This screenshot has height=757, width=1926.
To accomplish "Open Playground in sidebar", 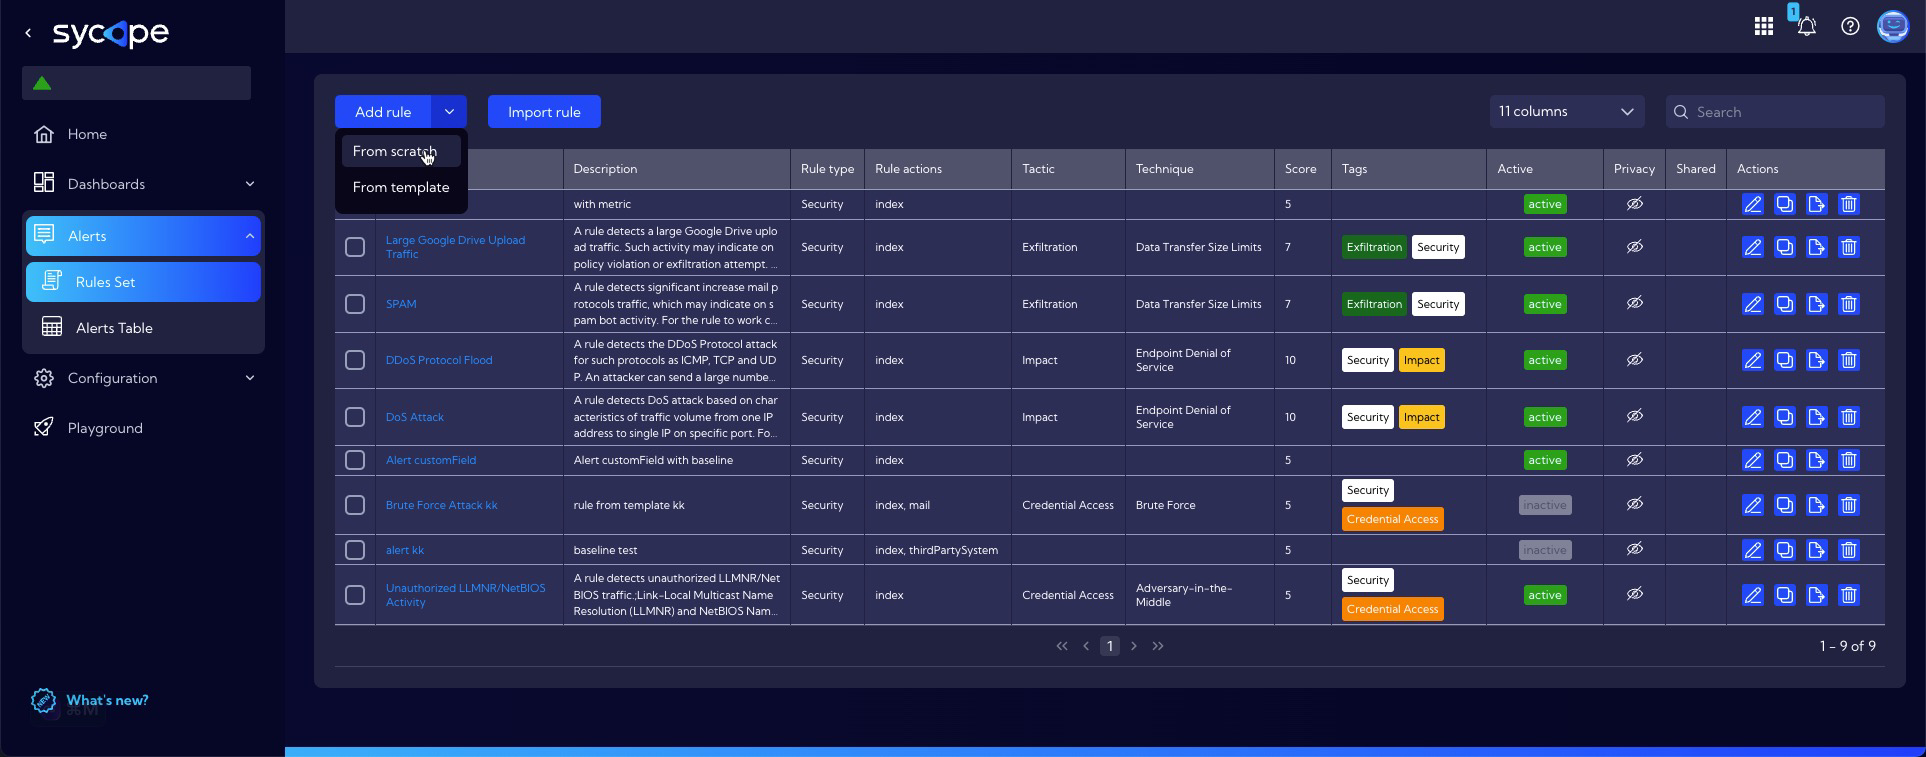I will click(105, 428).
